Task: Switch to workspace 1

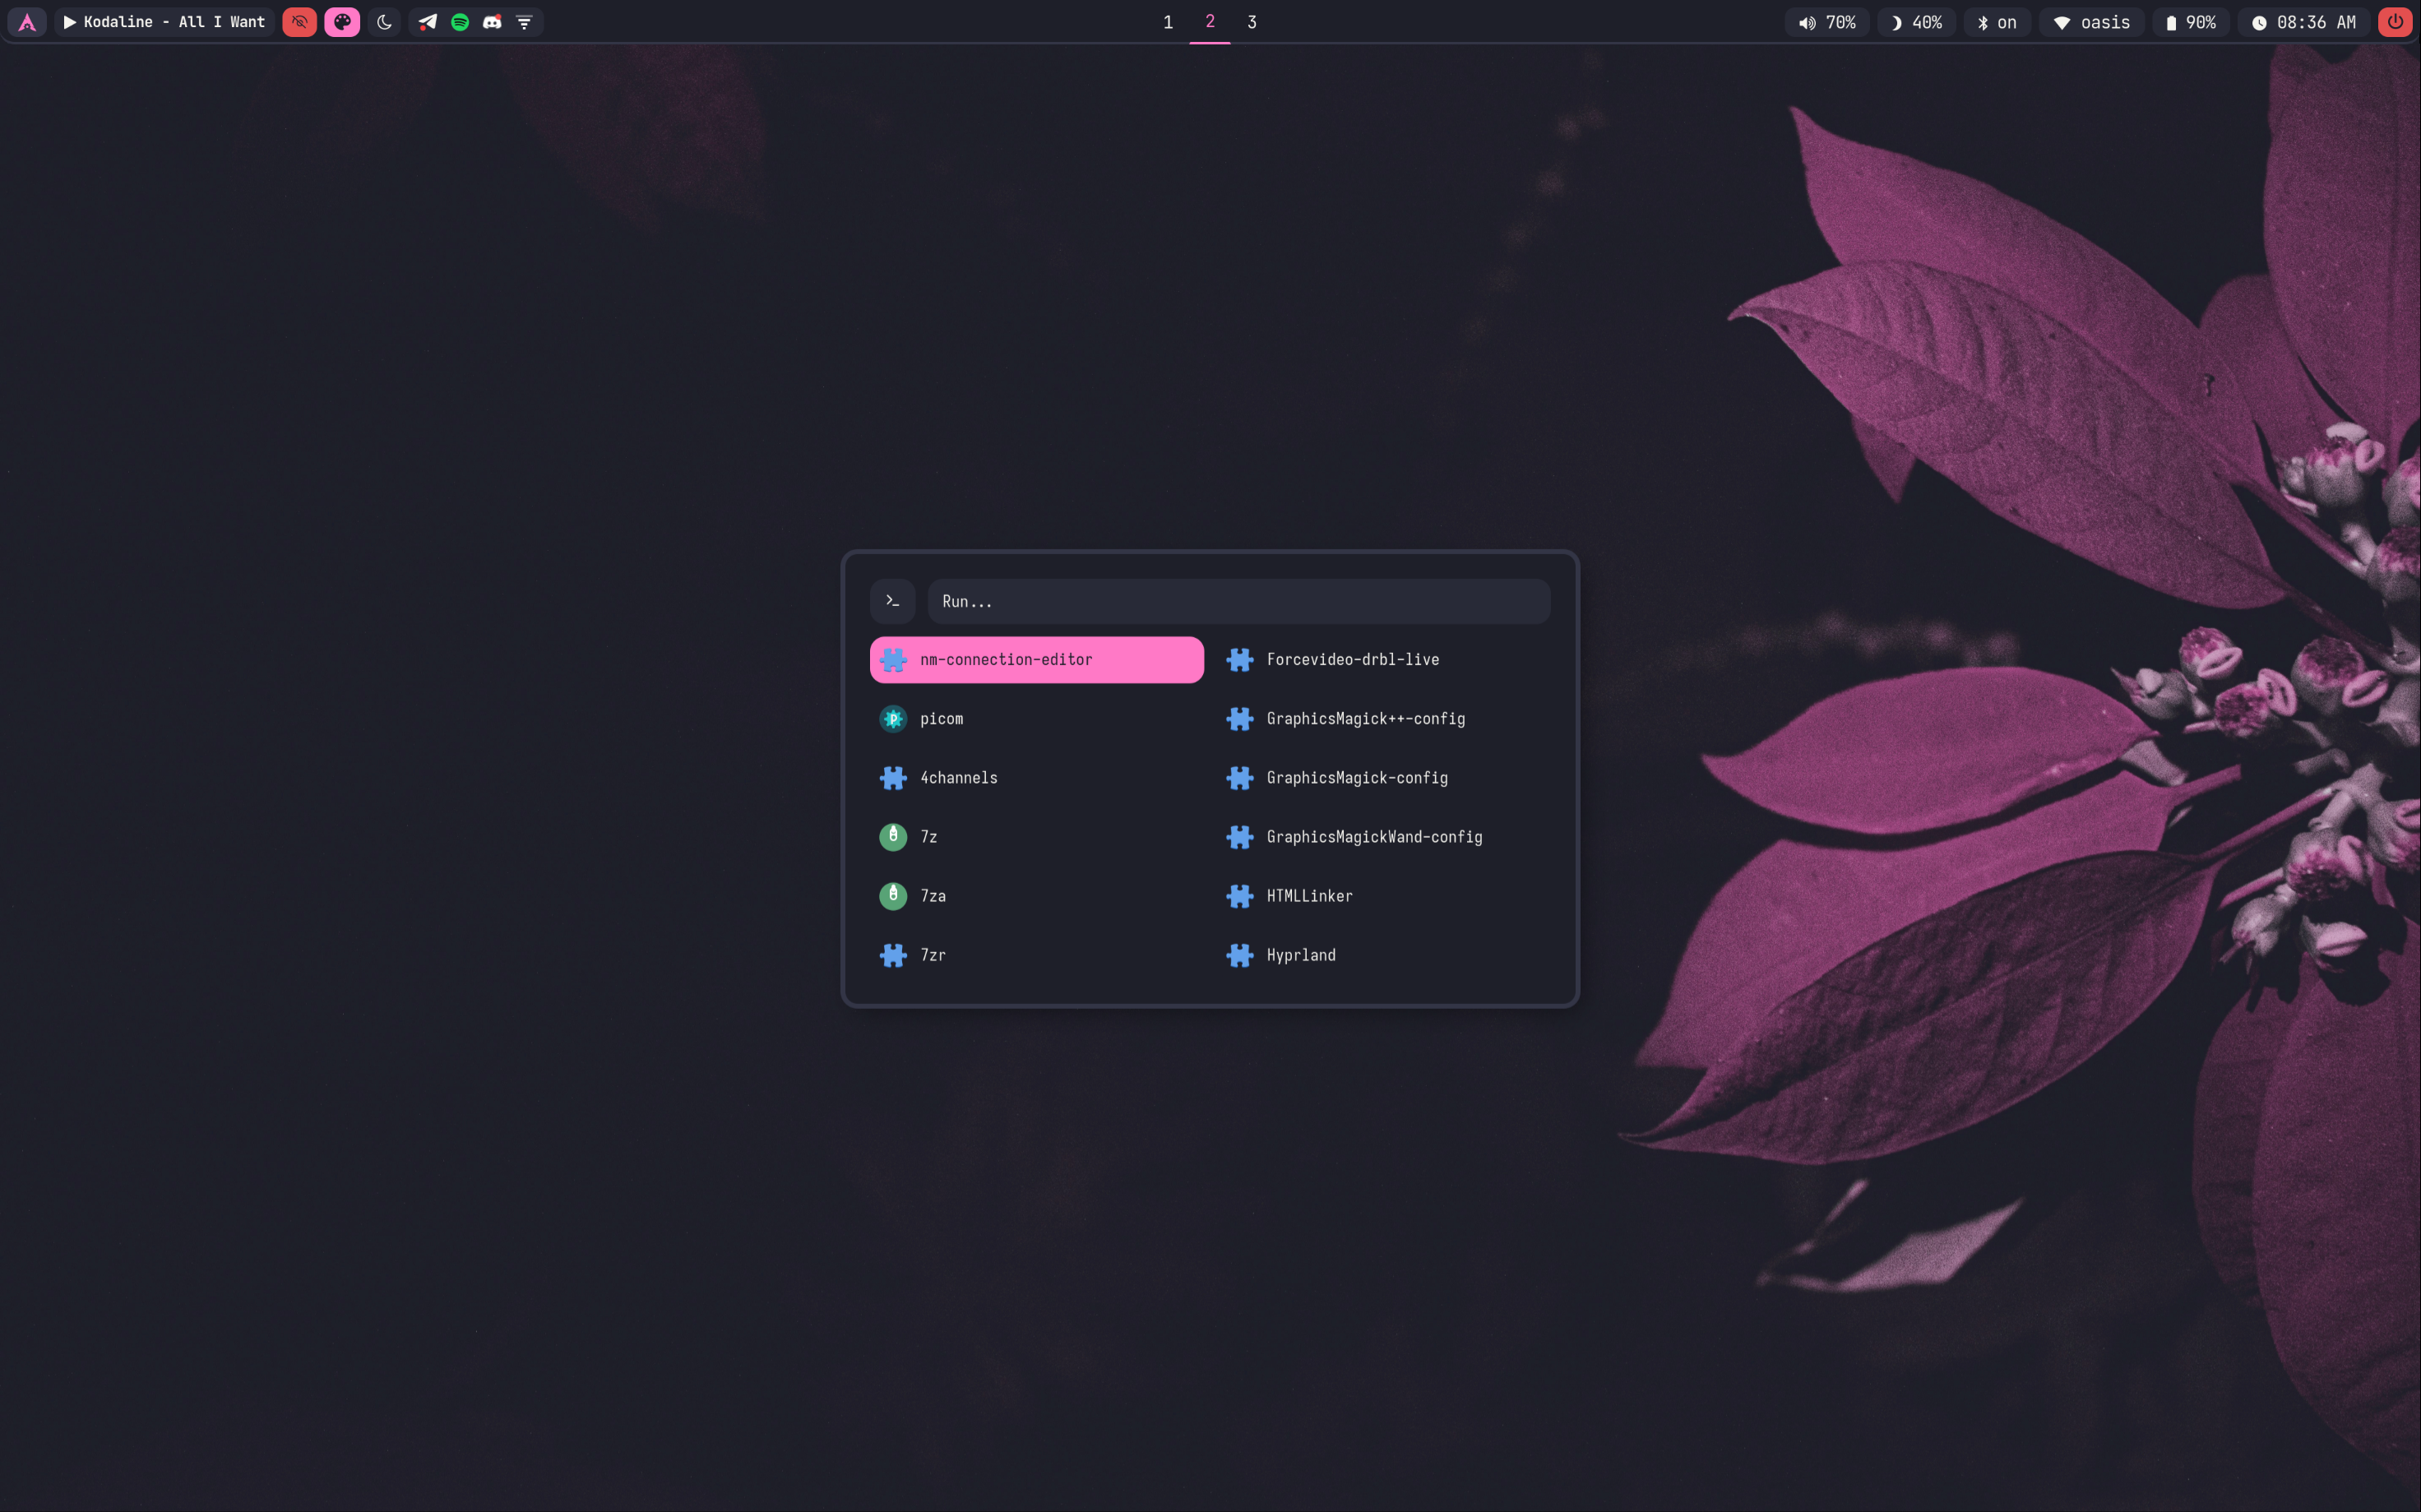Action: coord(1168,22)
